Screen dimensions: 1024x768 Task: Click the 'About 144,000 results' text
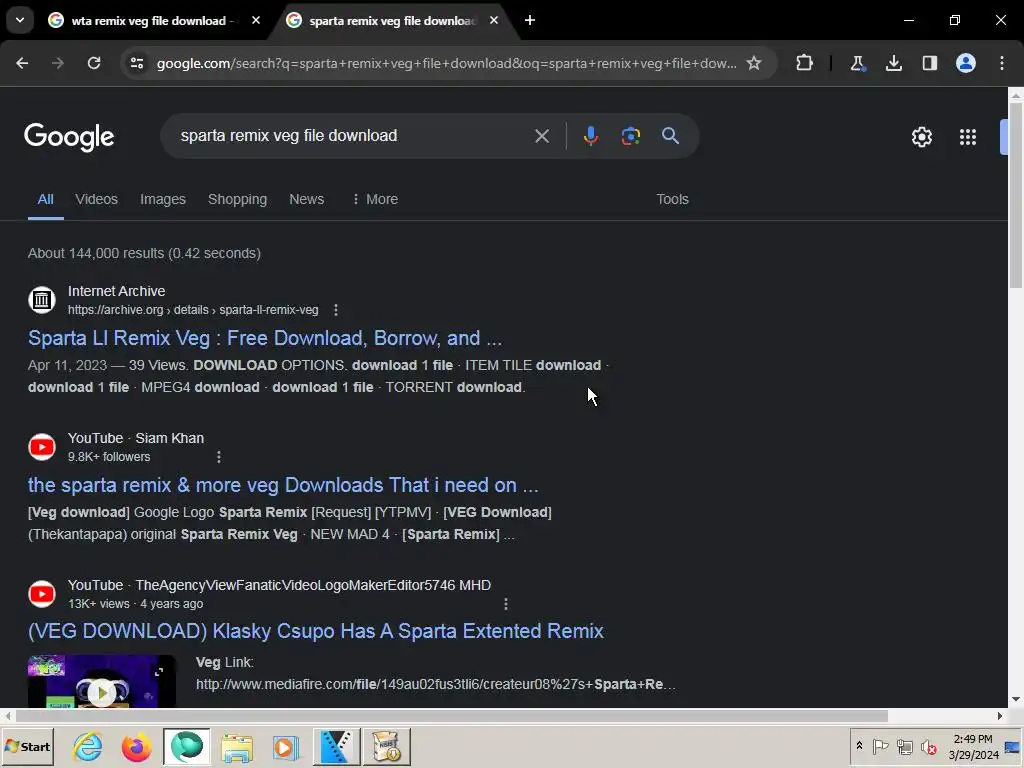pos(144,253)
